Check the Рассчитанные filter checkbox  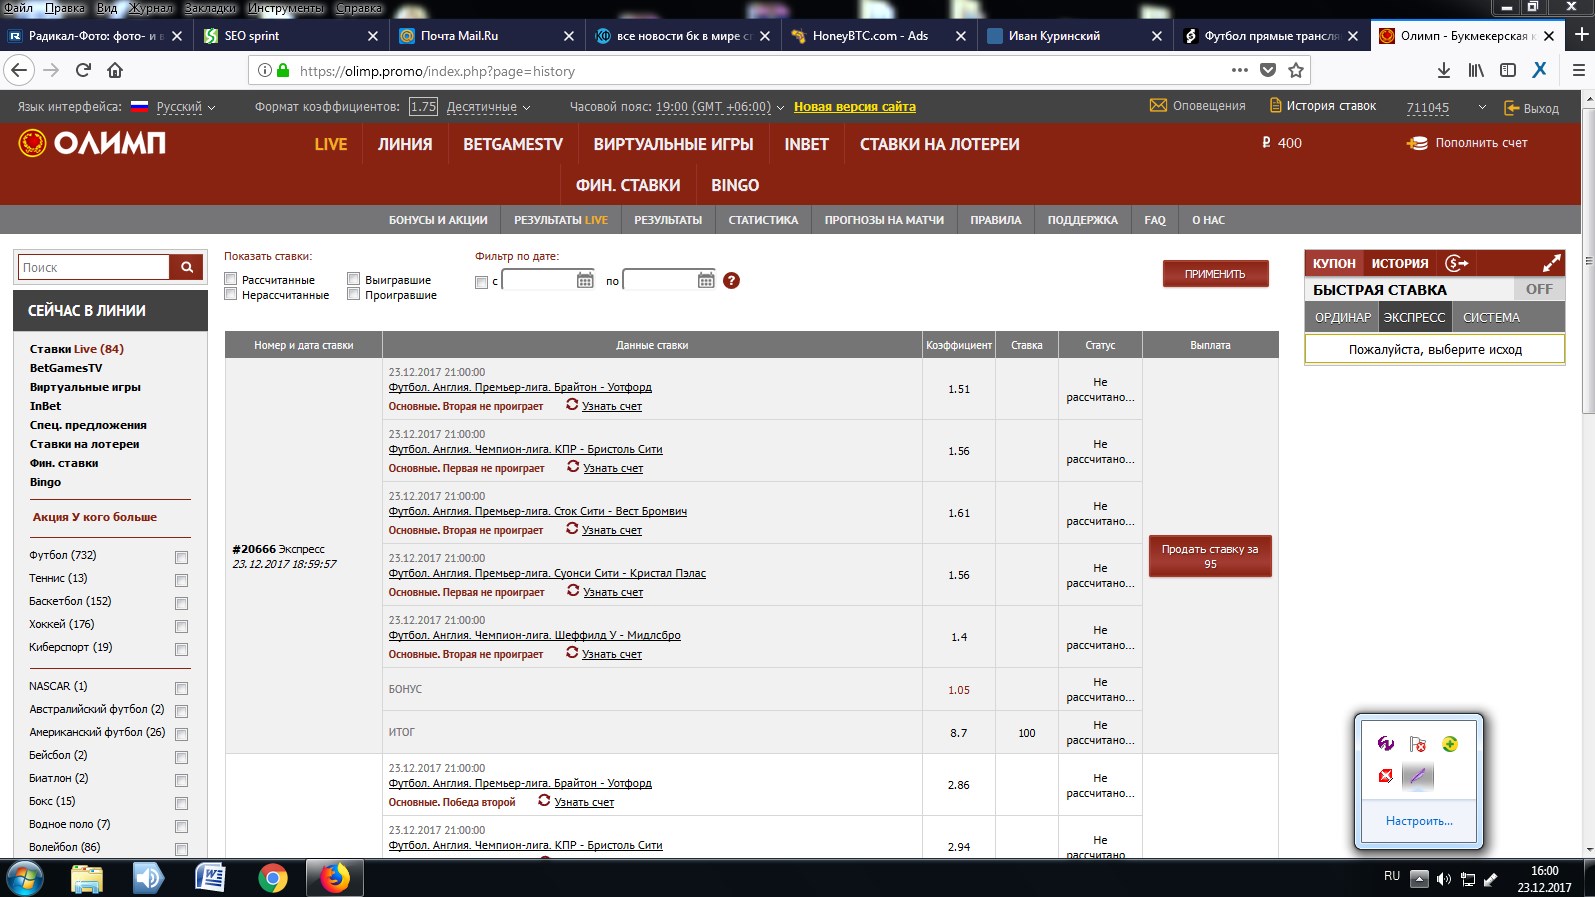pos(231,279)
